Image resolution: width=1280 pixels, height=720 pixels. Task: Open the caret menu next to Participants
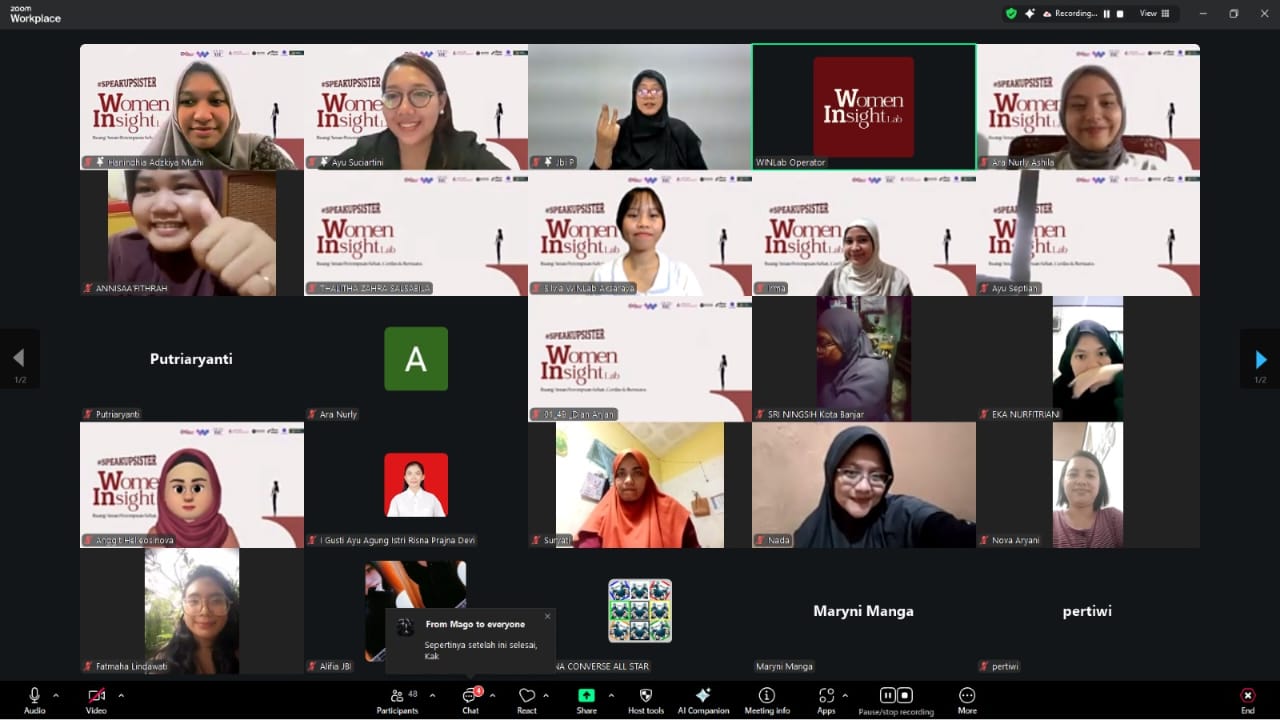click(432, 695)
